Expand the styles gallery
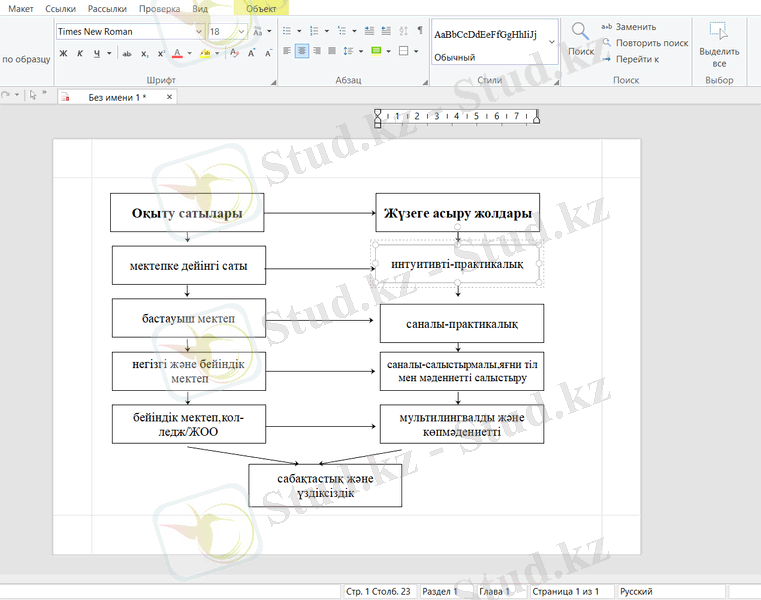Screen dimensions: 761x600 click(x=552, y=42)
